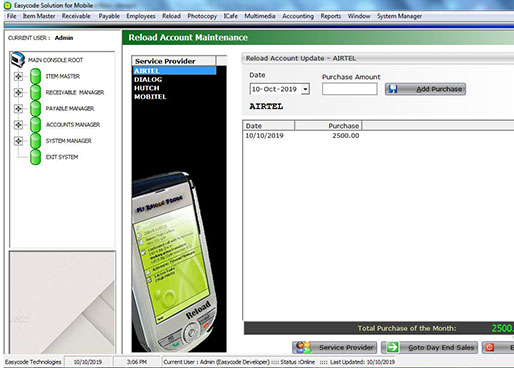Click the Main Console Root computer icon
The height and width of the screenshot is (368, 514).
click(18, 59)
